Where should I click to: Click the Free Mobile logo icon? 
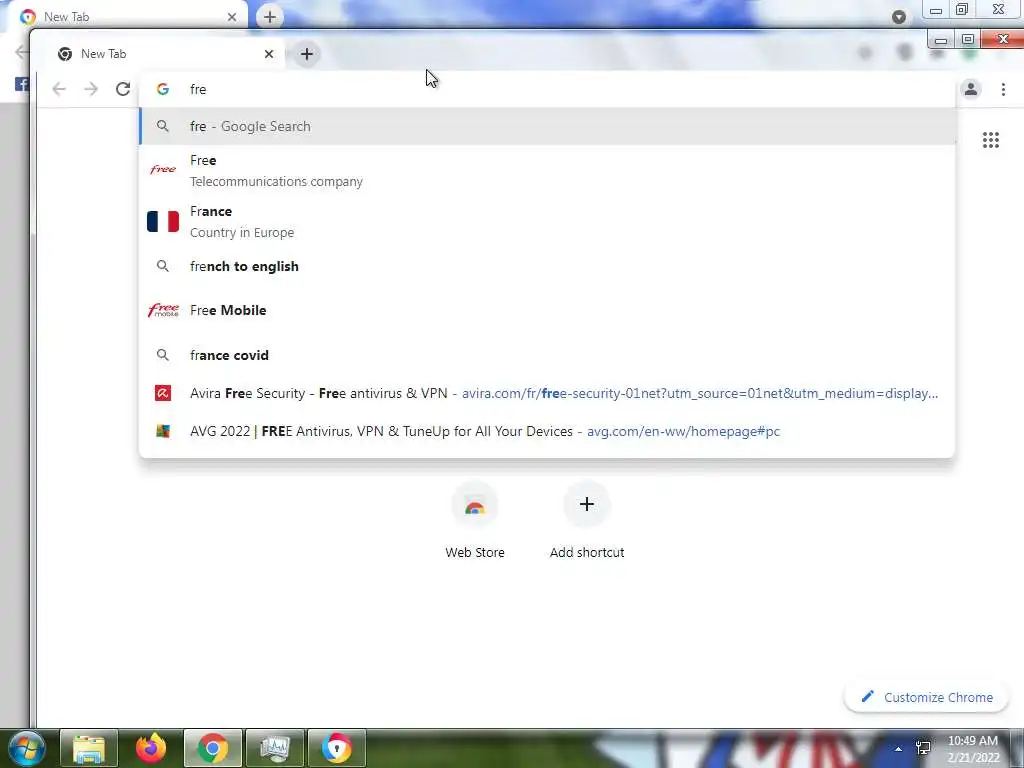click(x=163, y=310)
